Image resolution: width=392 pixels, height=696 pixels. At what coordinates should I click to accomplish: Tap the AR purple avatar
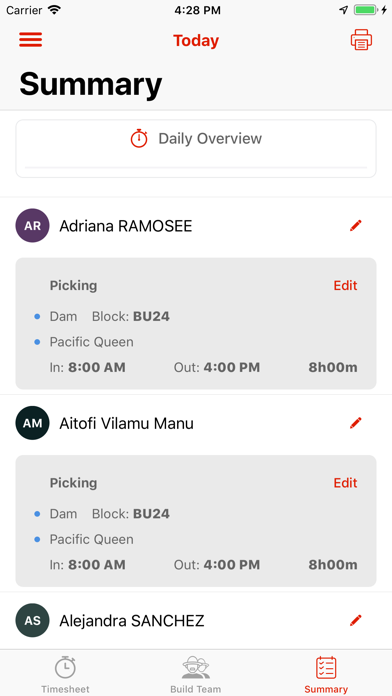[32, 225]
